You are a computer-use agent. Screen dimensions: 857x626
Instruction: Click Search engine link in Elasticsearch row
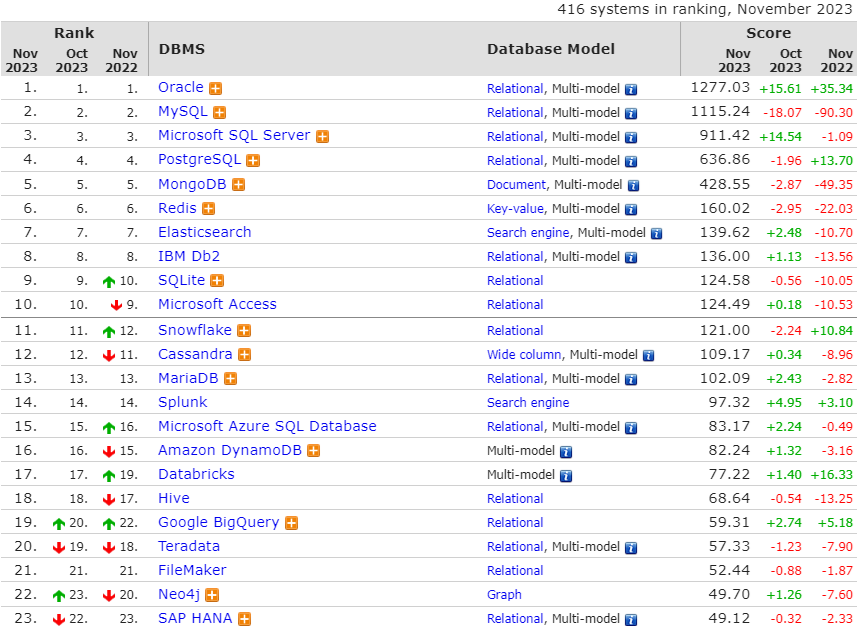[x=528, y=233]
